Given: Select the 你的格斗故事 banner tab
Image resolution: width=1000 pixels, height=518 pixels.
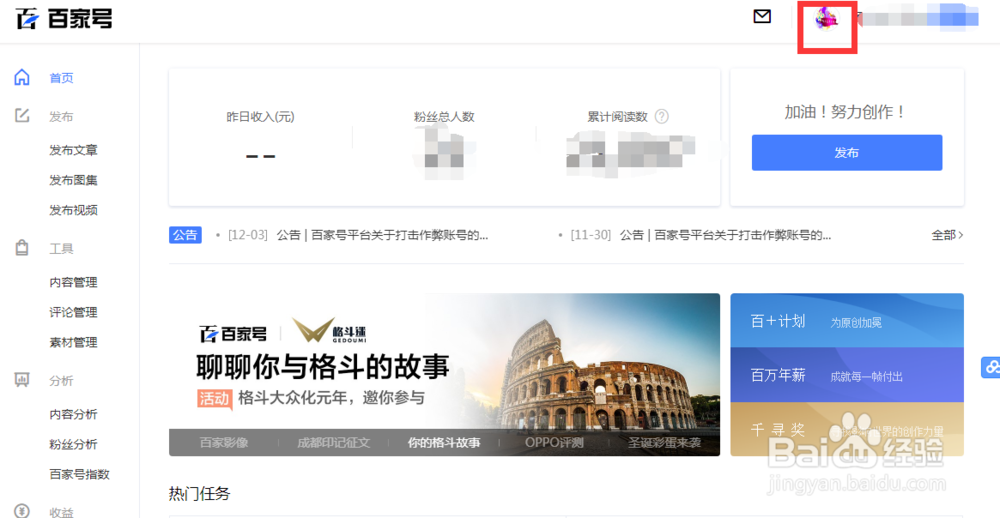Looking at the screenshot, I should (x=444, y=443).
